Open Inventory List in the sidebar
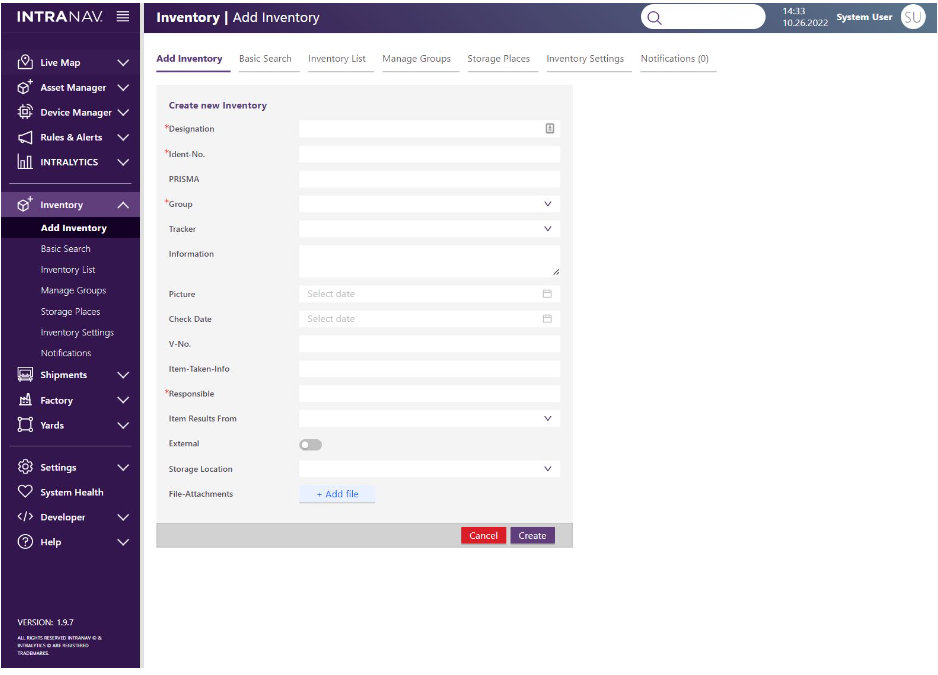This screenshot has height=675, width=938. [68, 269]
